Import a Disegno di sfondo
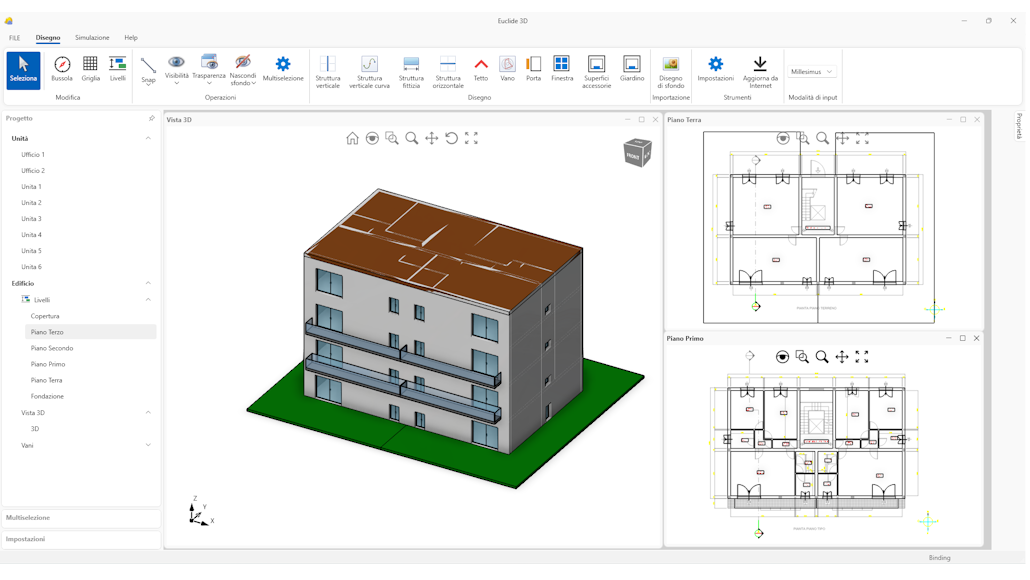1030x580 pixels. click(x=671, y=72)
